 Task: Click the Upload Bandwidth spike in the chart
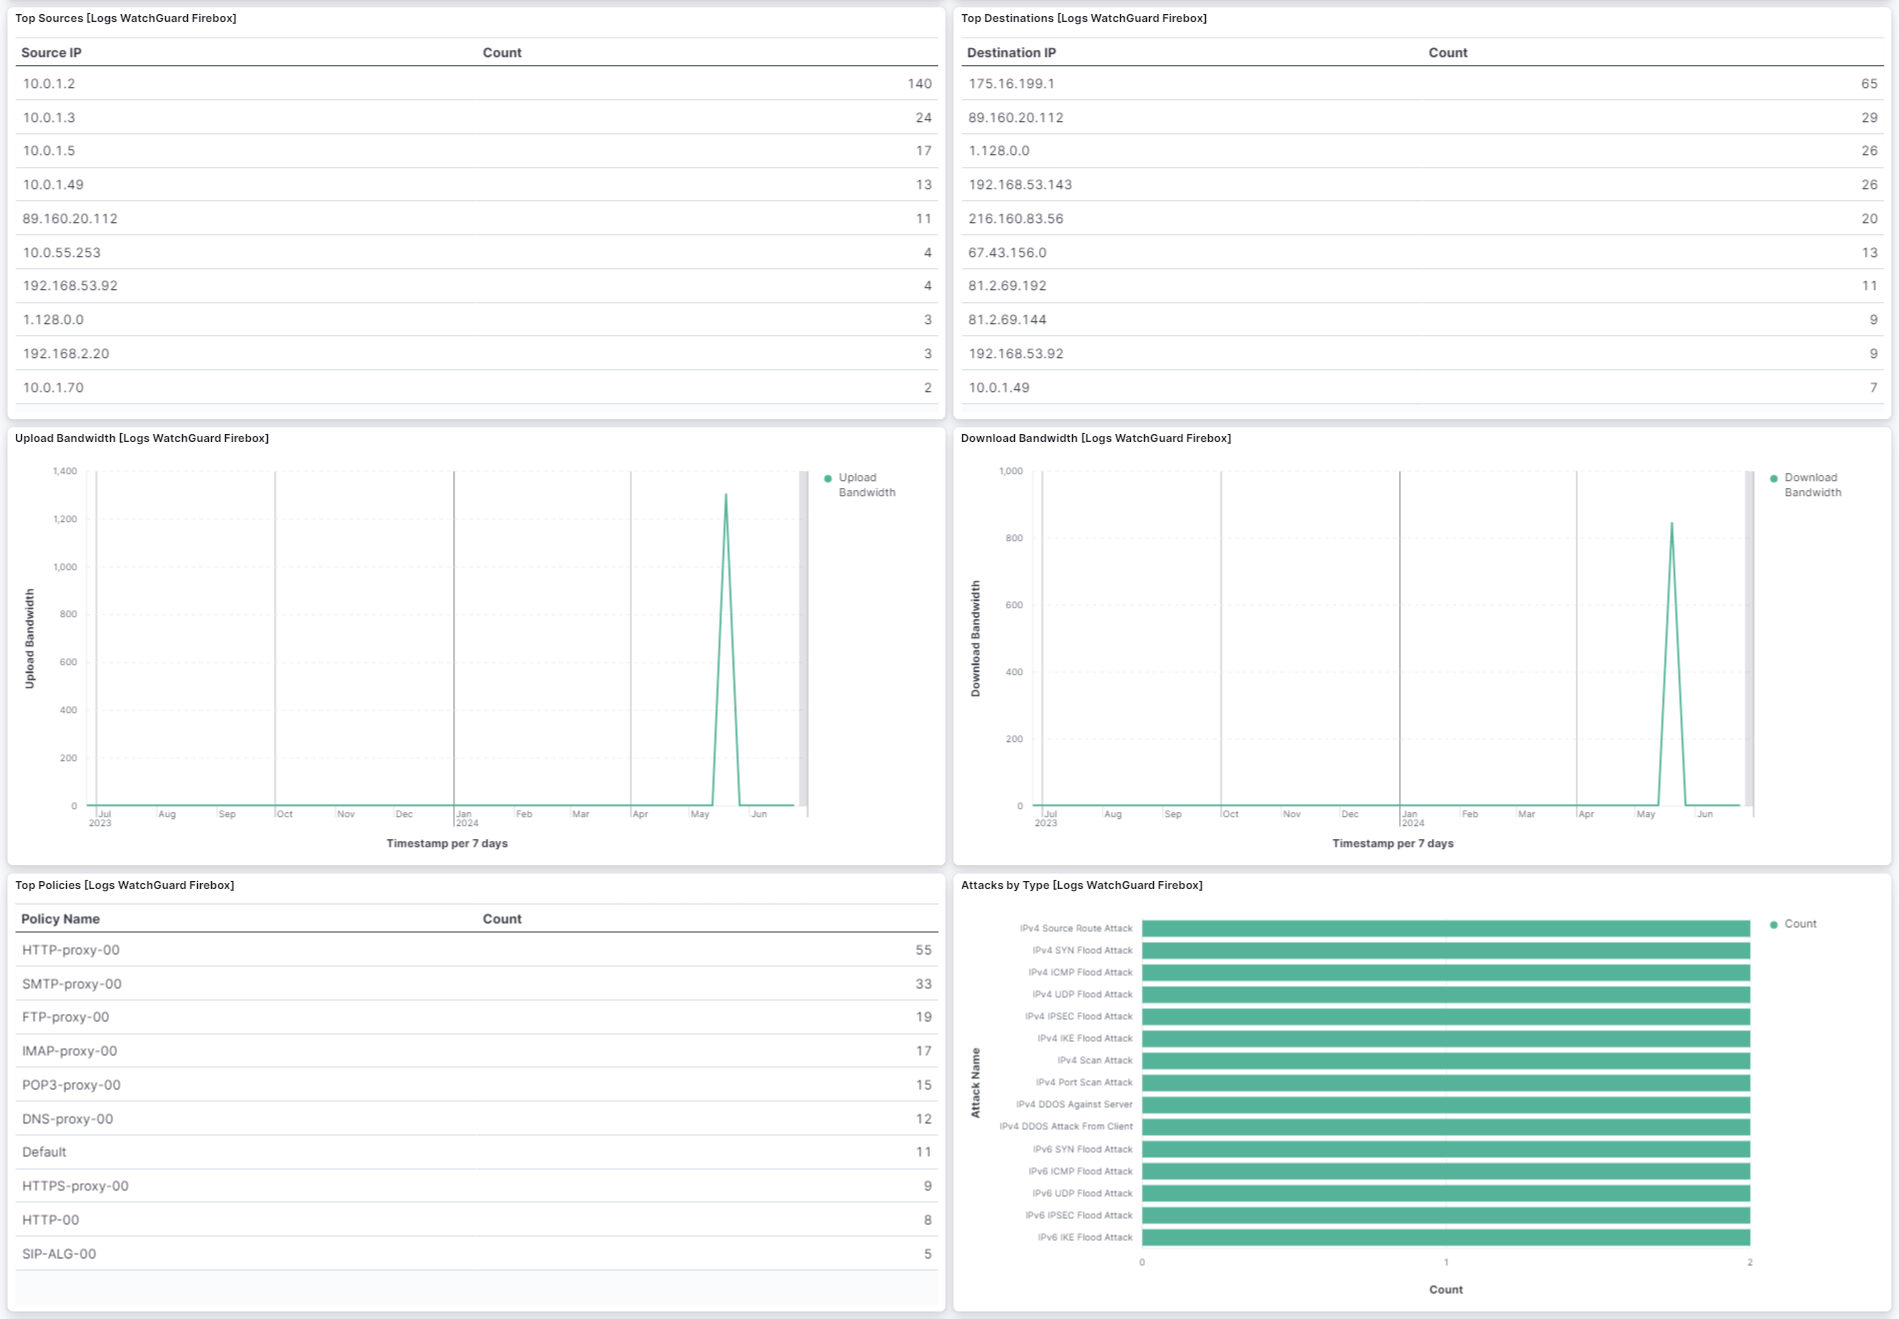(727, 495)
